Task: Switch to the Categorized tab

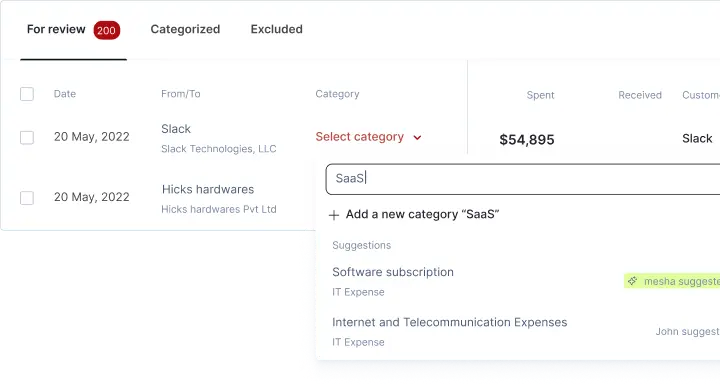Action: click(185, 29)
